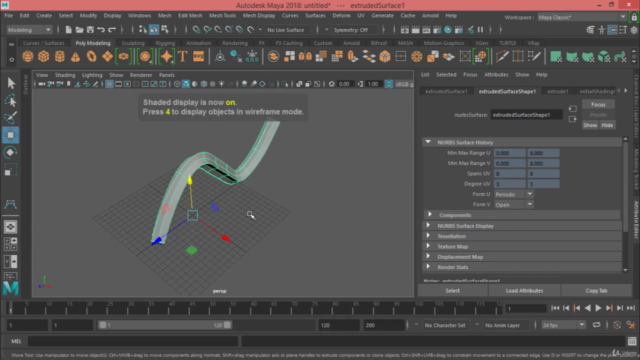
Task: Open the Workspace Maya Classic dropdown
Action: point(582,17)
